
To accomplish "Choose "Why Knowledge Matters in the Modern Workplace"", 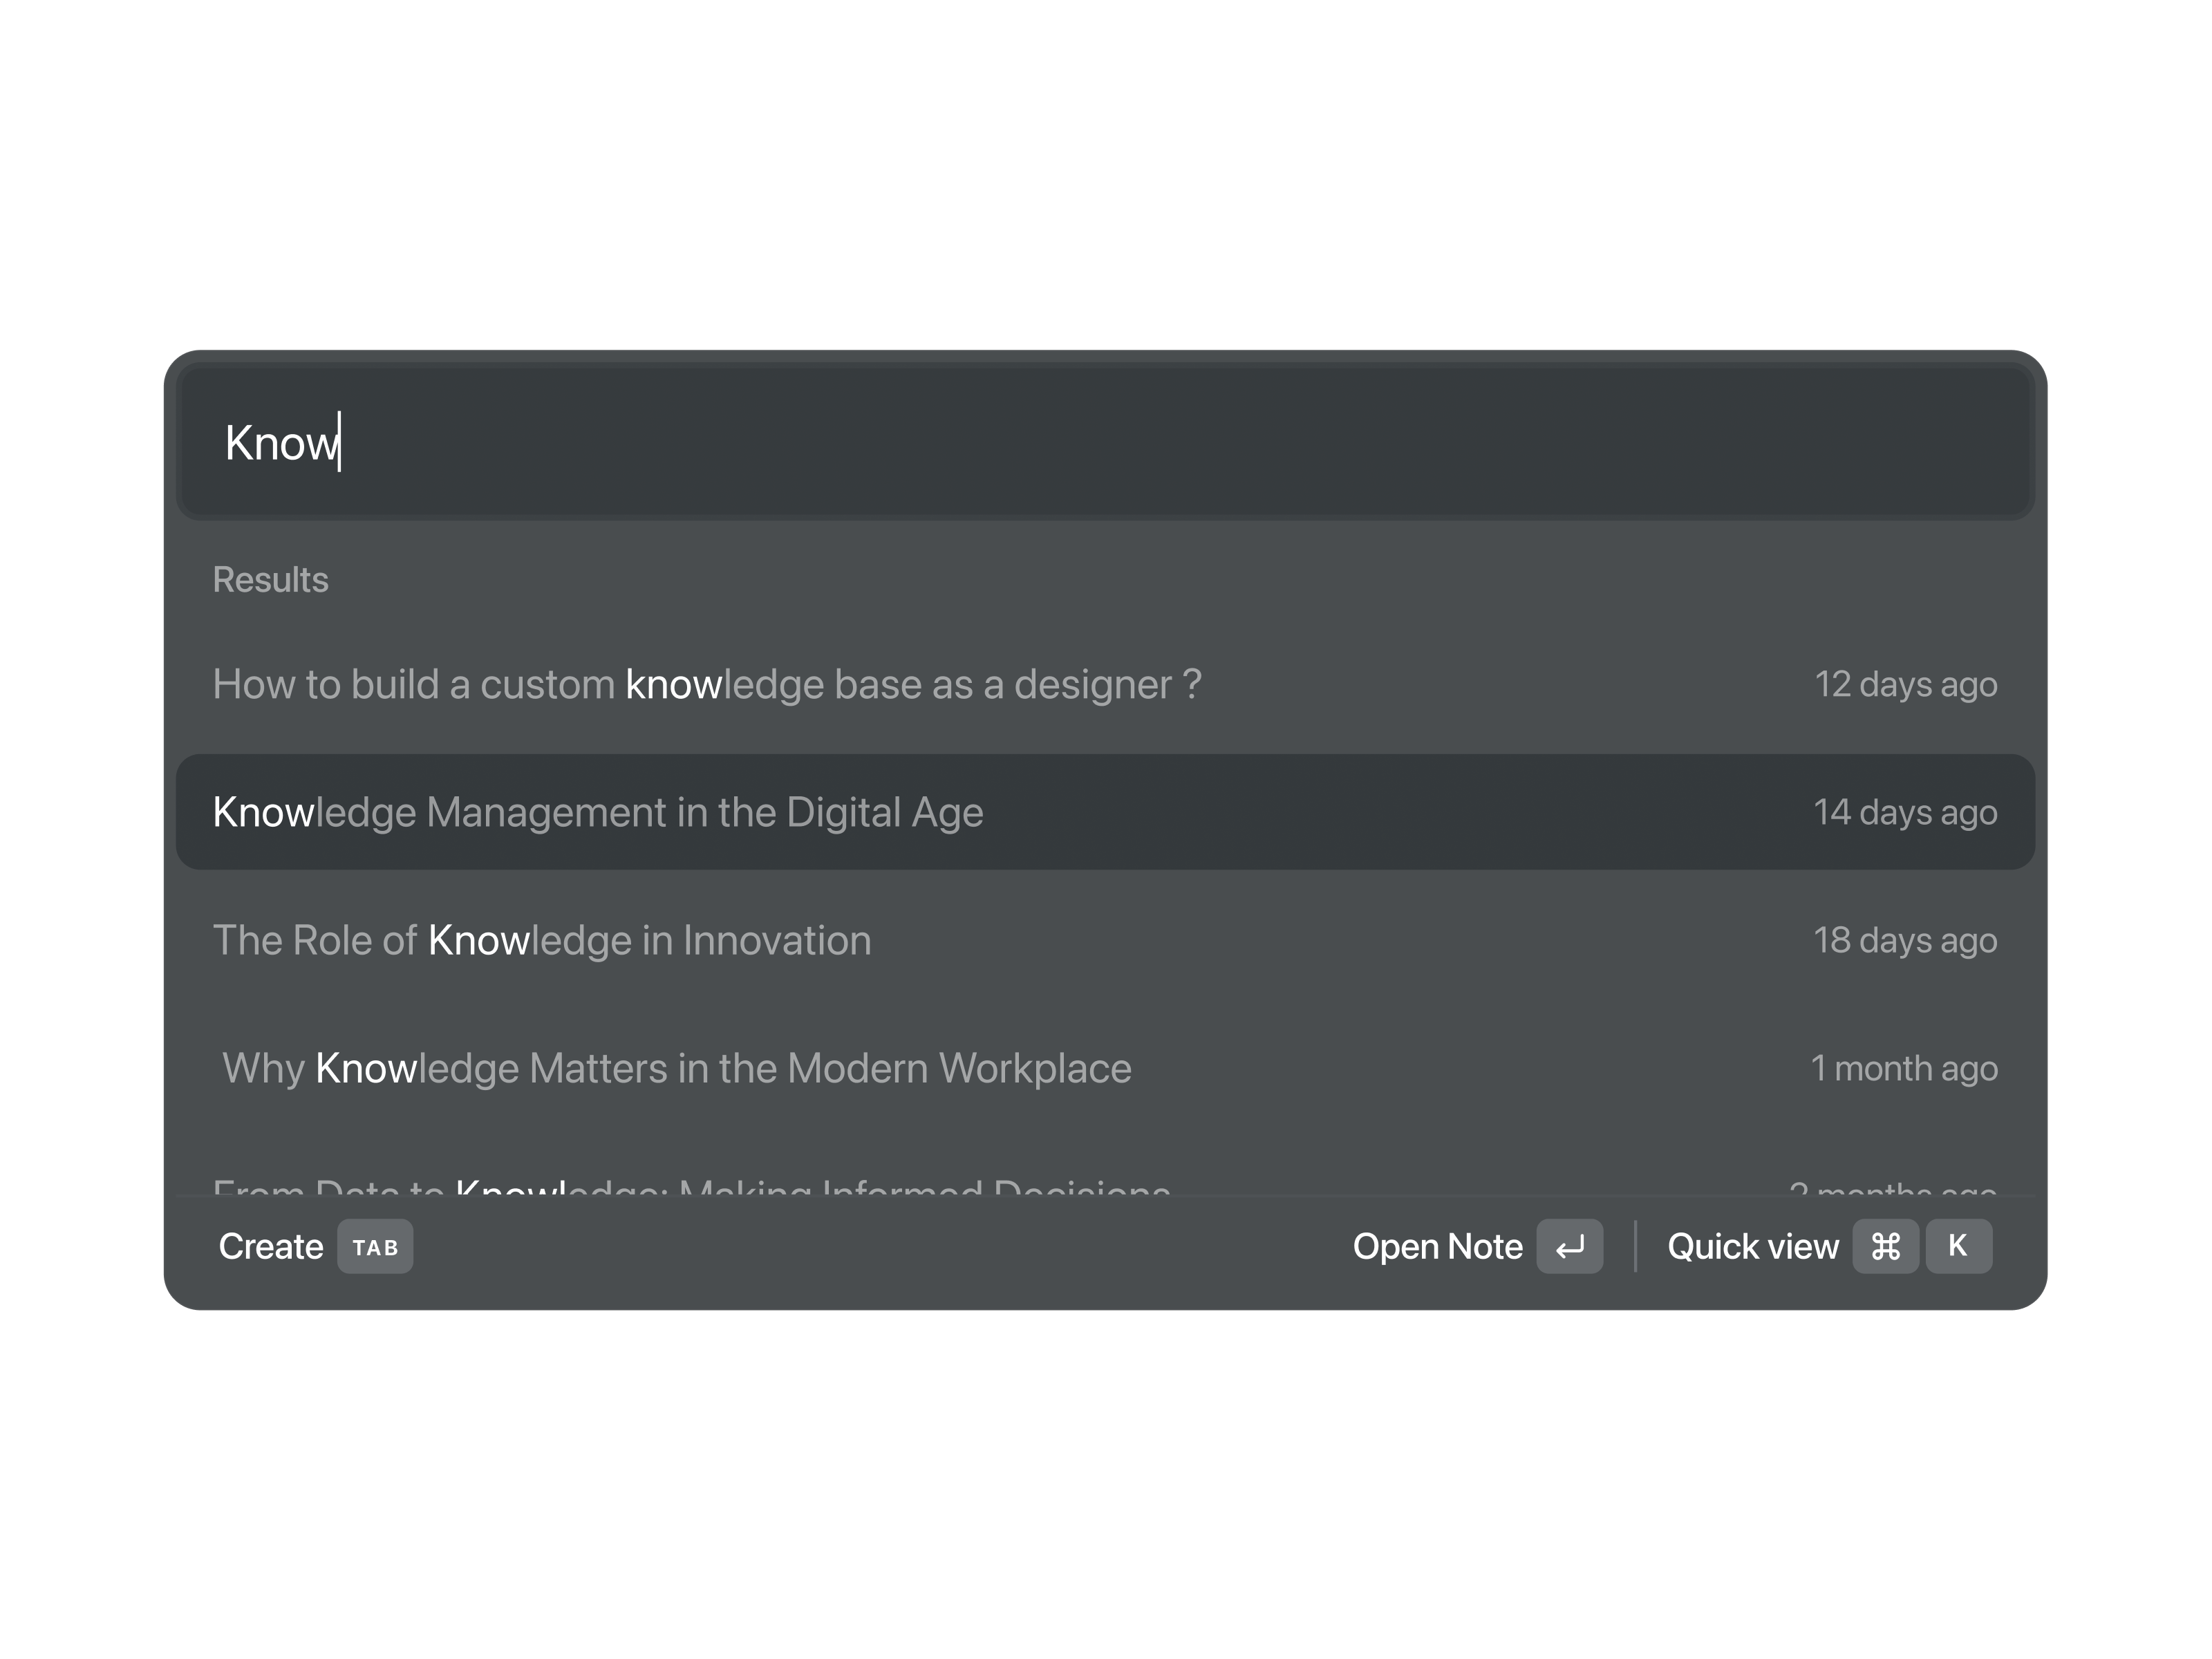I will tap(676, 1069).
